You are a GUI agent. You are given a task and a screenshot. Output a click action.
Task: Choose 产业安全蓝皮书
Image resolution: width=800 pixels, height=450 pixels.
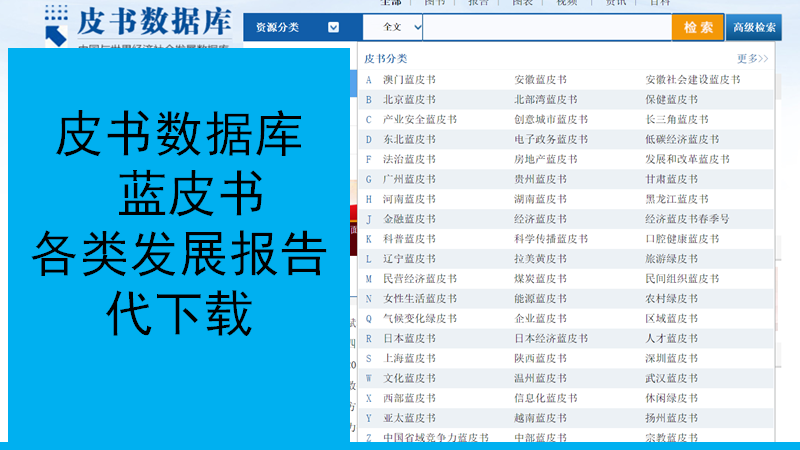(420, 119)
